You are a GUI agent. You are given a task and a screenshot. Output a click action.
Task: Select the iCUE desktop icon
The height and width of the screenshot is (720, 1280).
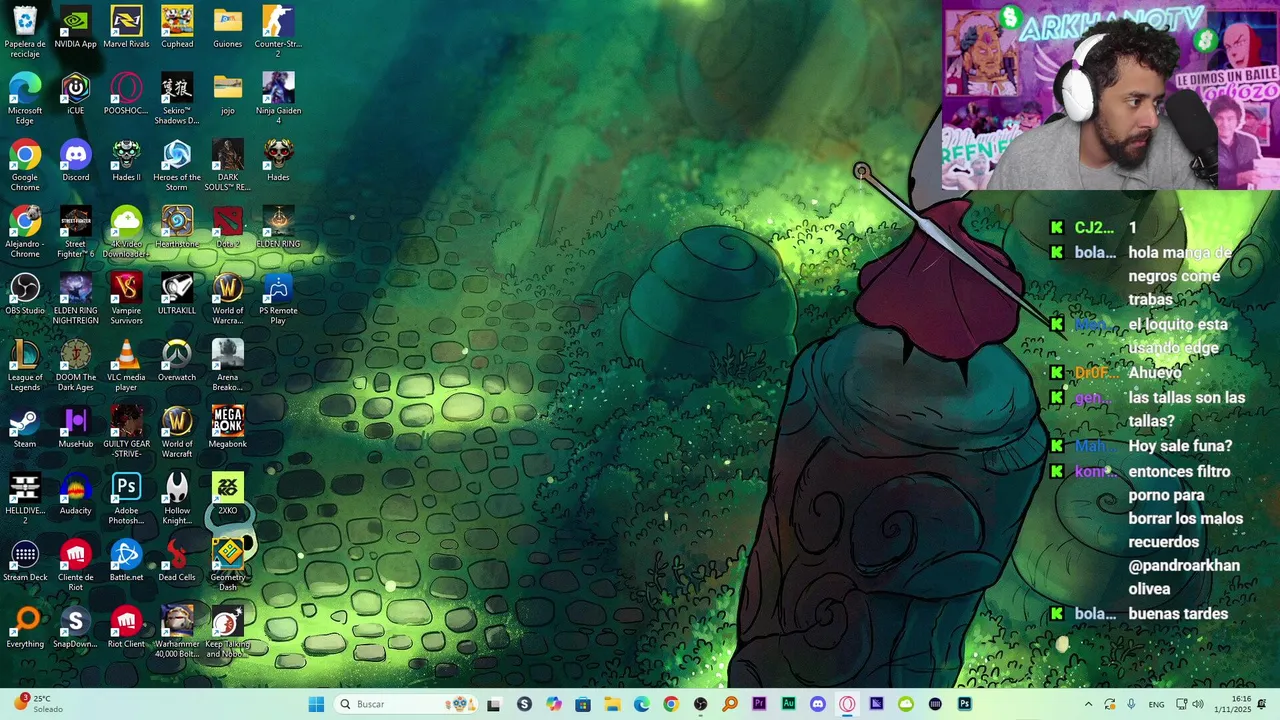pyautogui.click(x=76, y=94)
